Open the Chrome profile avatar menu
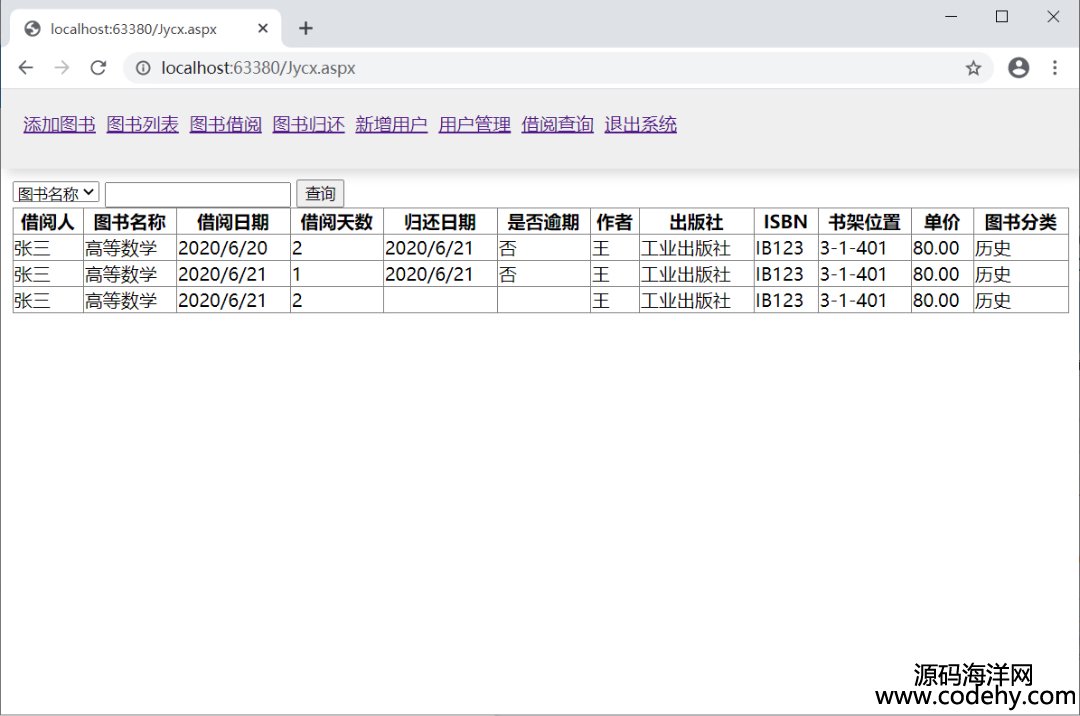 tap(1018, 68)
